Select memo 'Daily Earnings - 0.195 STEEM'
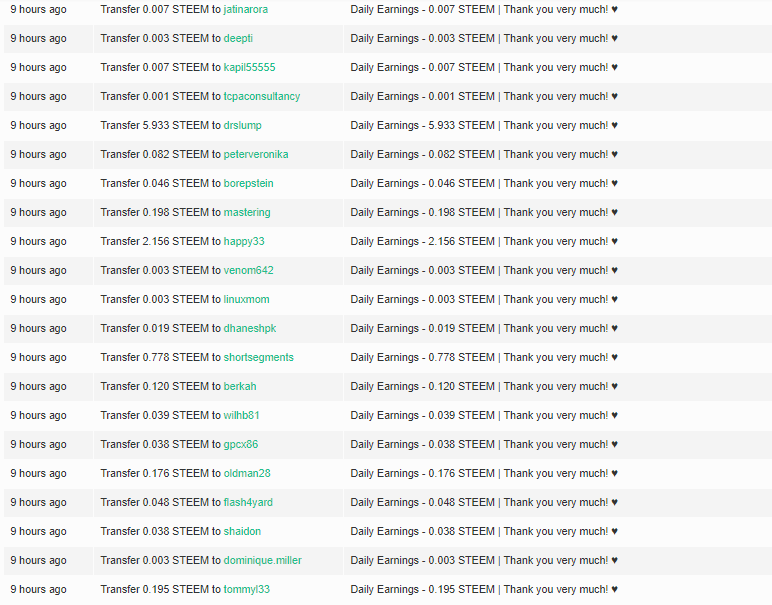Image resolution: width=772 pixels, height=605 pixels. 422,590
